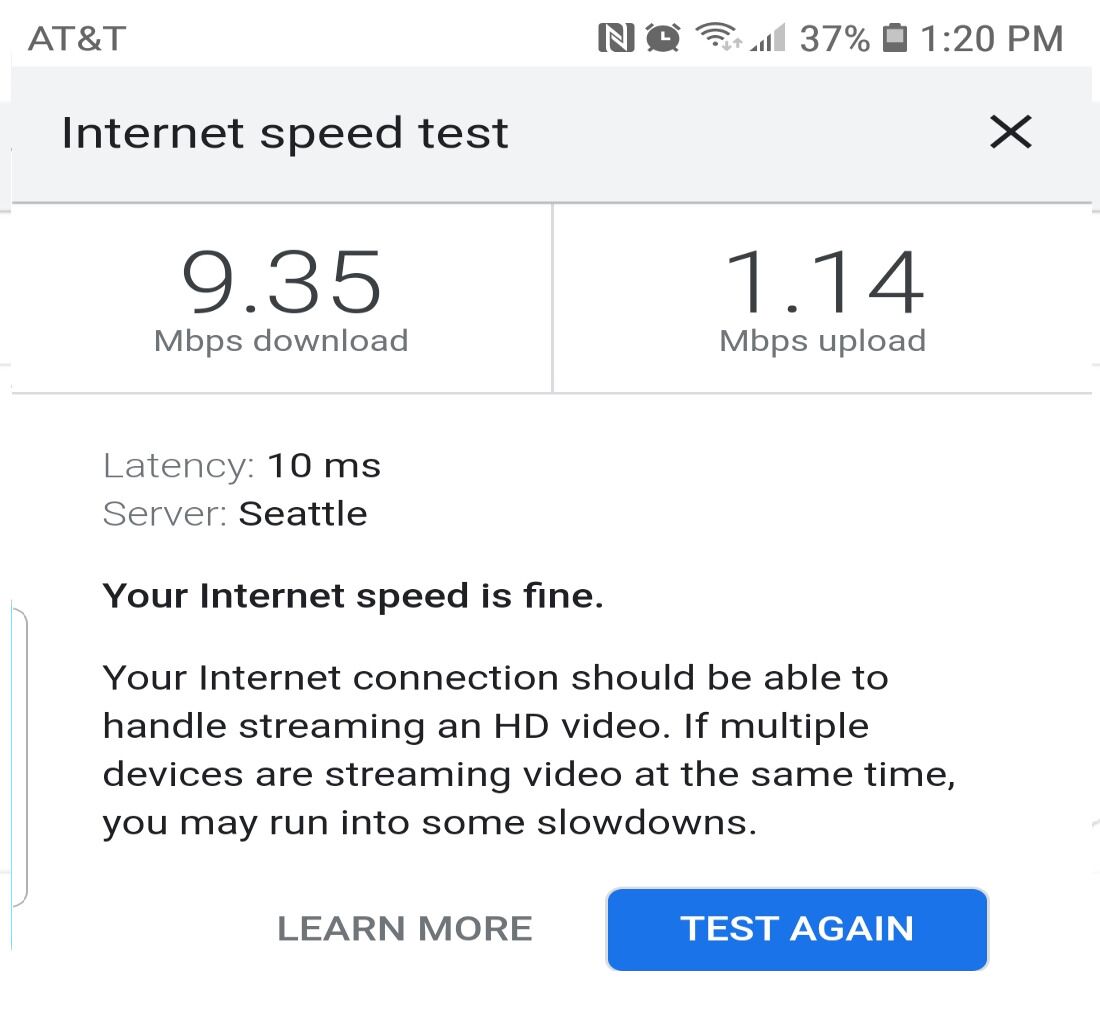Select the 1.14 upload speed value

pos(824,282)
